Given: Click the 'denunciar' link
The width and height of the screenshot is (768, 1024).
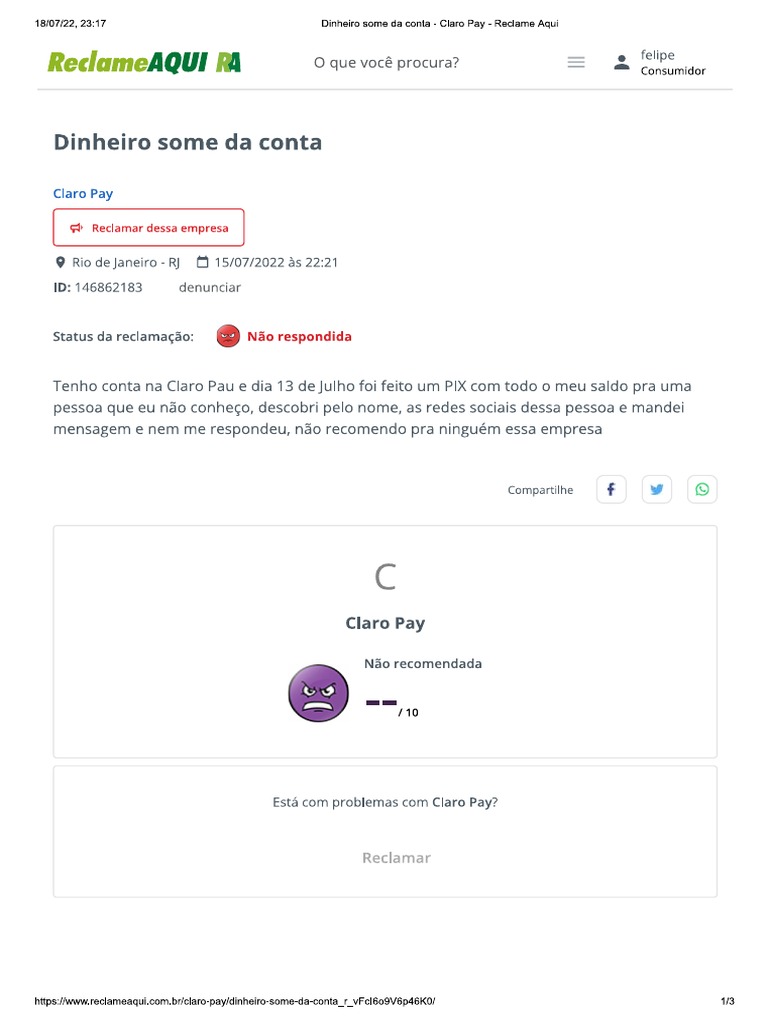Looking at the screenshot, I should 209,287.
